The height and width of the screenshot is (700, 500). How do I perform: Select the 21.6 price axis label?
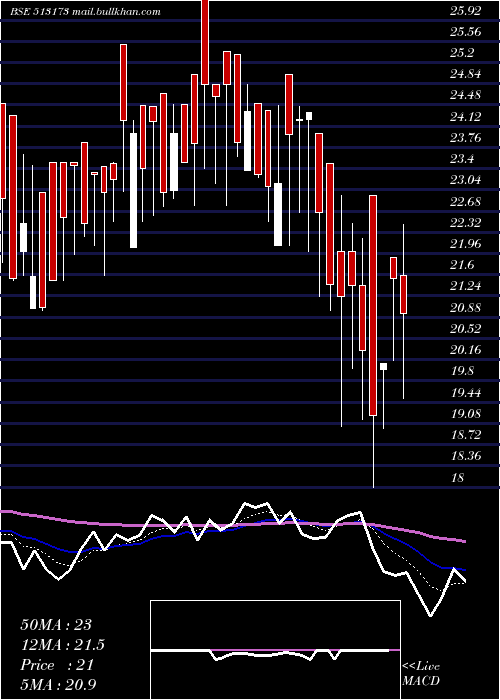pos(462,265)
